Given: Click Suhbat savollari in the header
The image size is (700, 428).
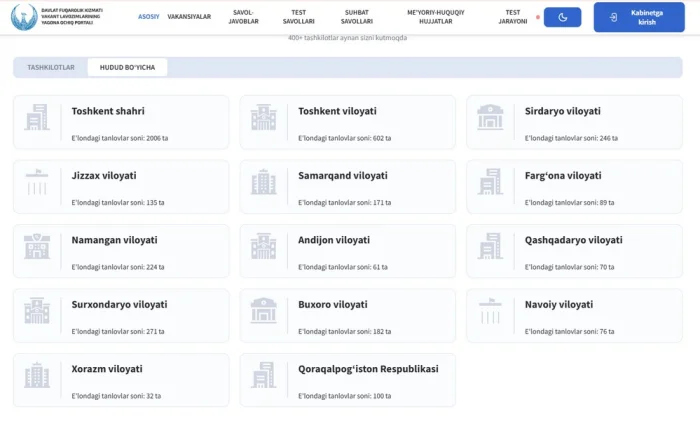Looking at the screenshot, I should 357,17.
